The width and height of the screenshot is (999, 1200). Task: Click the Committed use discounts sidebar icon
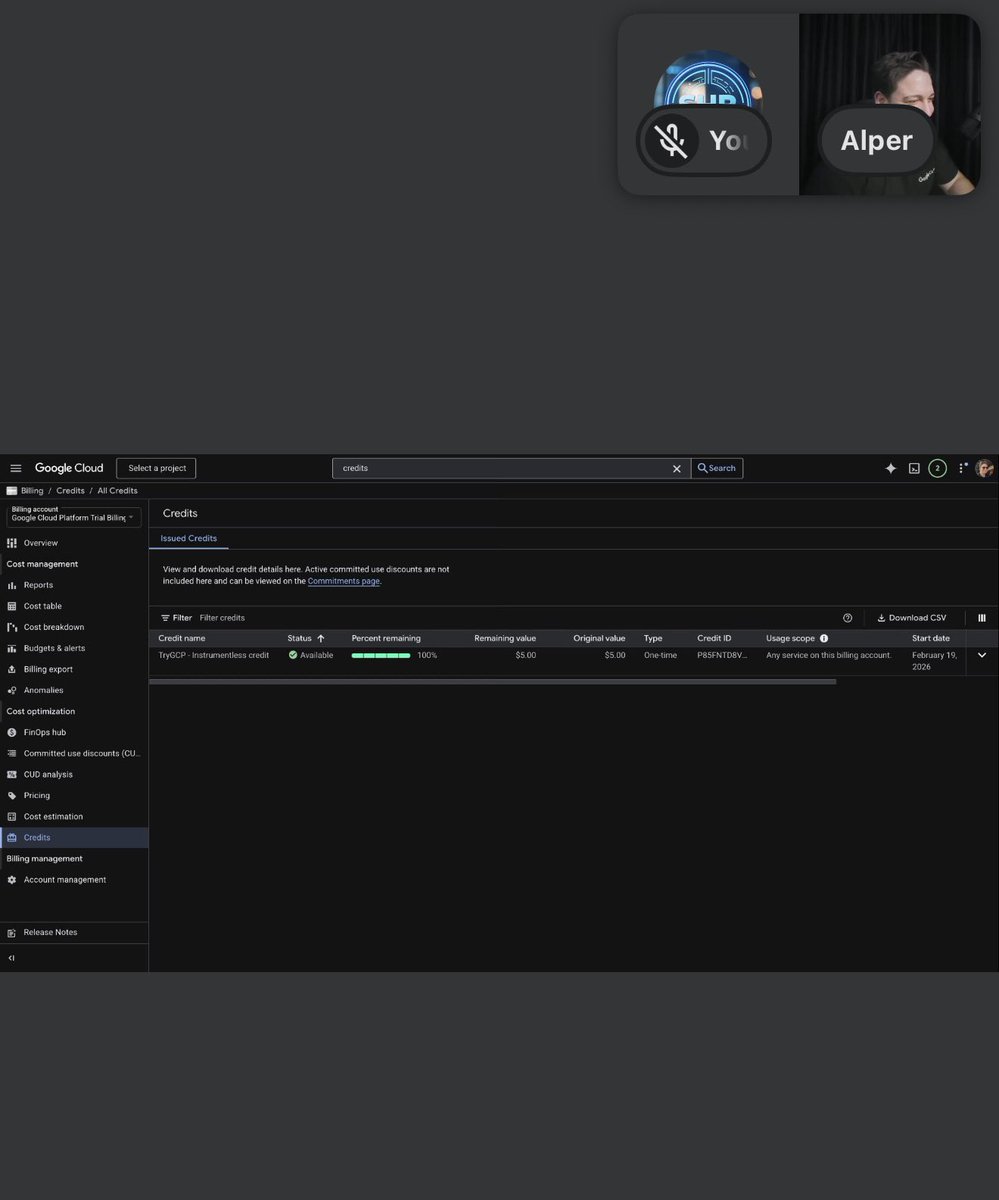click(12, 753)
